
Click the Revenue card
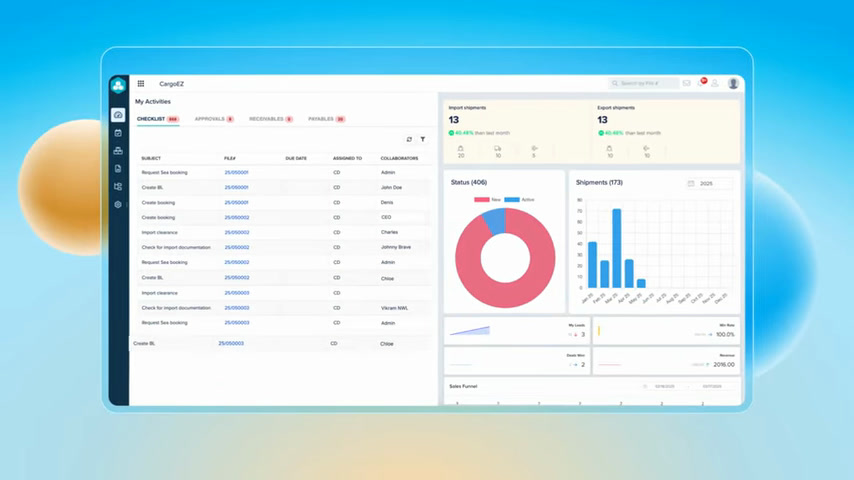pos(666,361)
